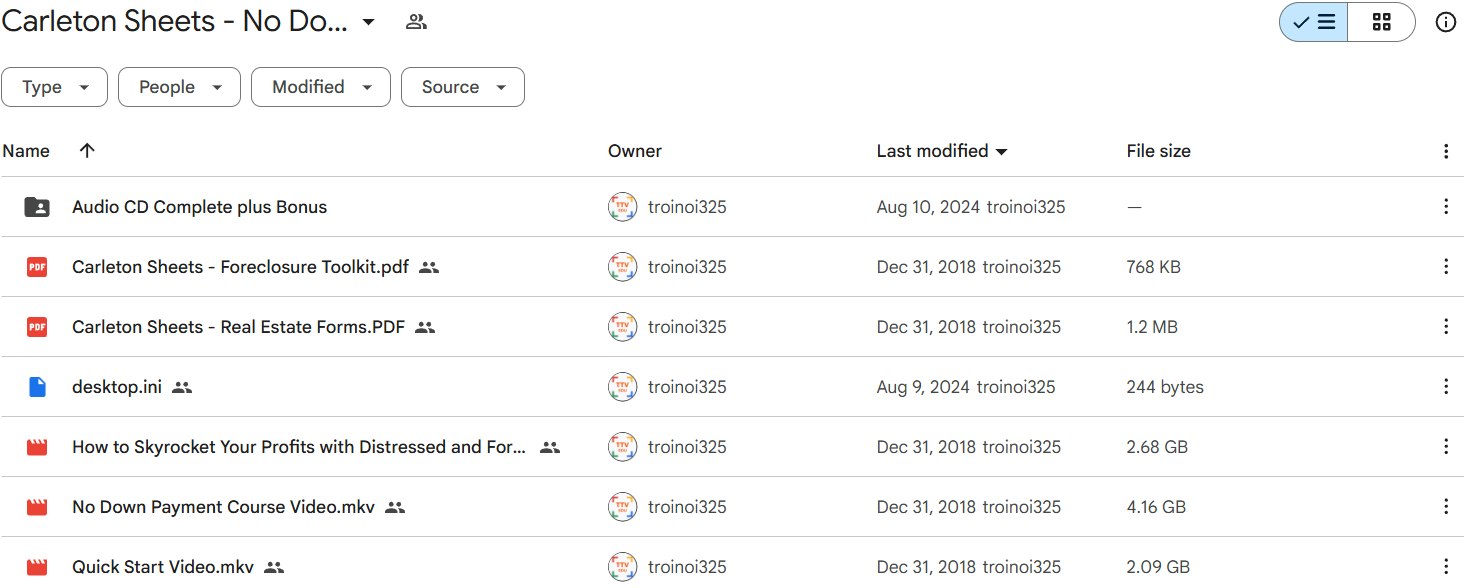This screenshot has width=1464, height=588.
Task: Open the view details info icon
Action: pyautogui.click(x=1445, y=22)
